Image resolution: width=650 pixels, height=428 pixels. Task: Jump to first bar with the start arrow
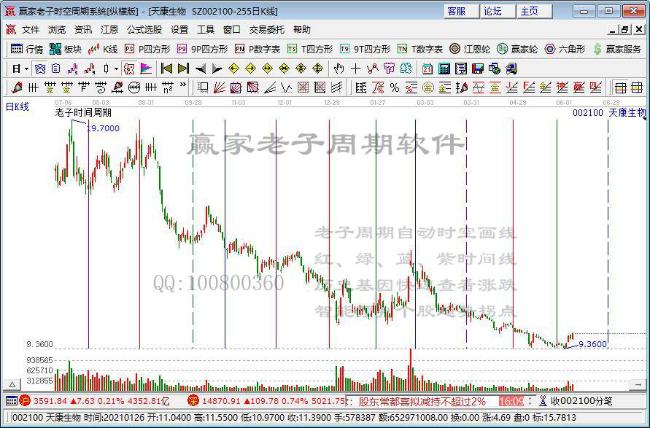coord(166,68)
